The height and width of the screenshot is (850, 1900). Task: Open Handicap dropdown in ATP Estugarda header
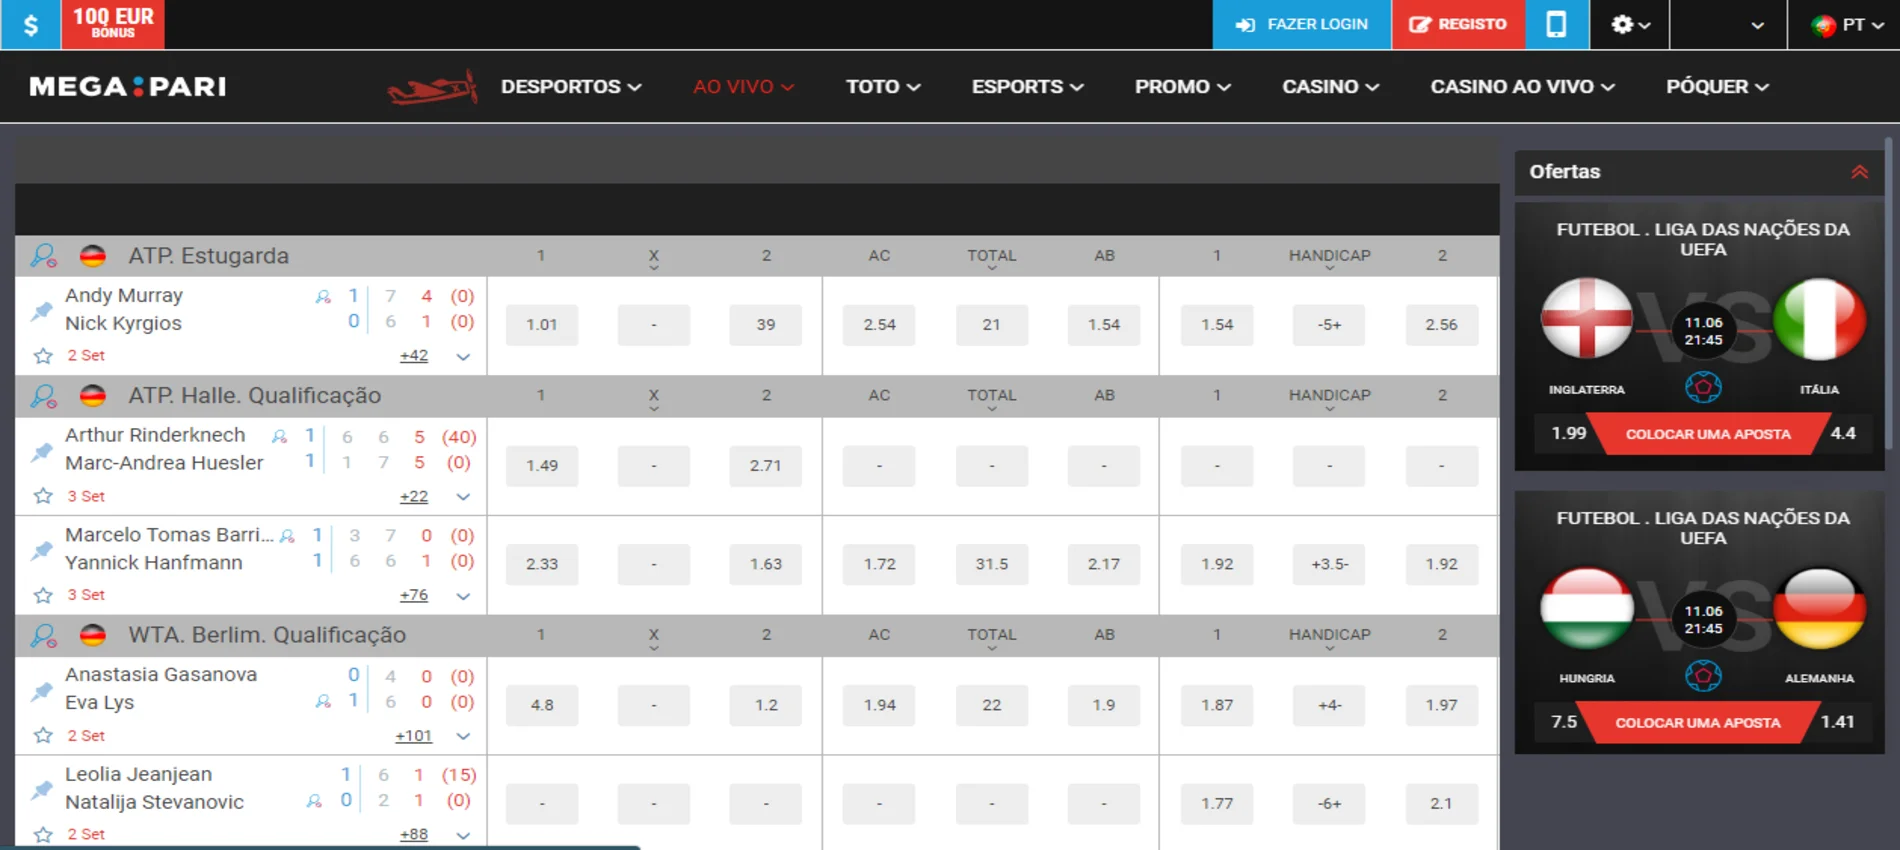[1329, 258]
